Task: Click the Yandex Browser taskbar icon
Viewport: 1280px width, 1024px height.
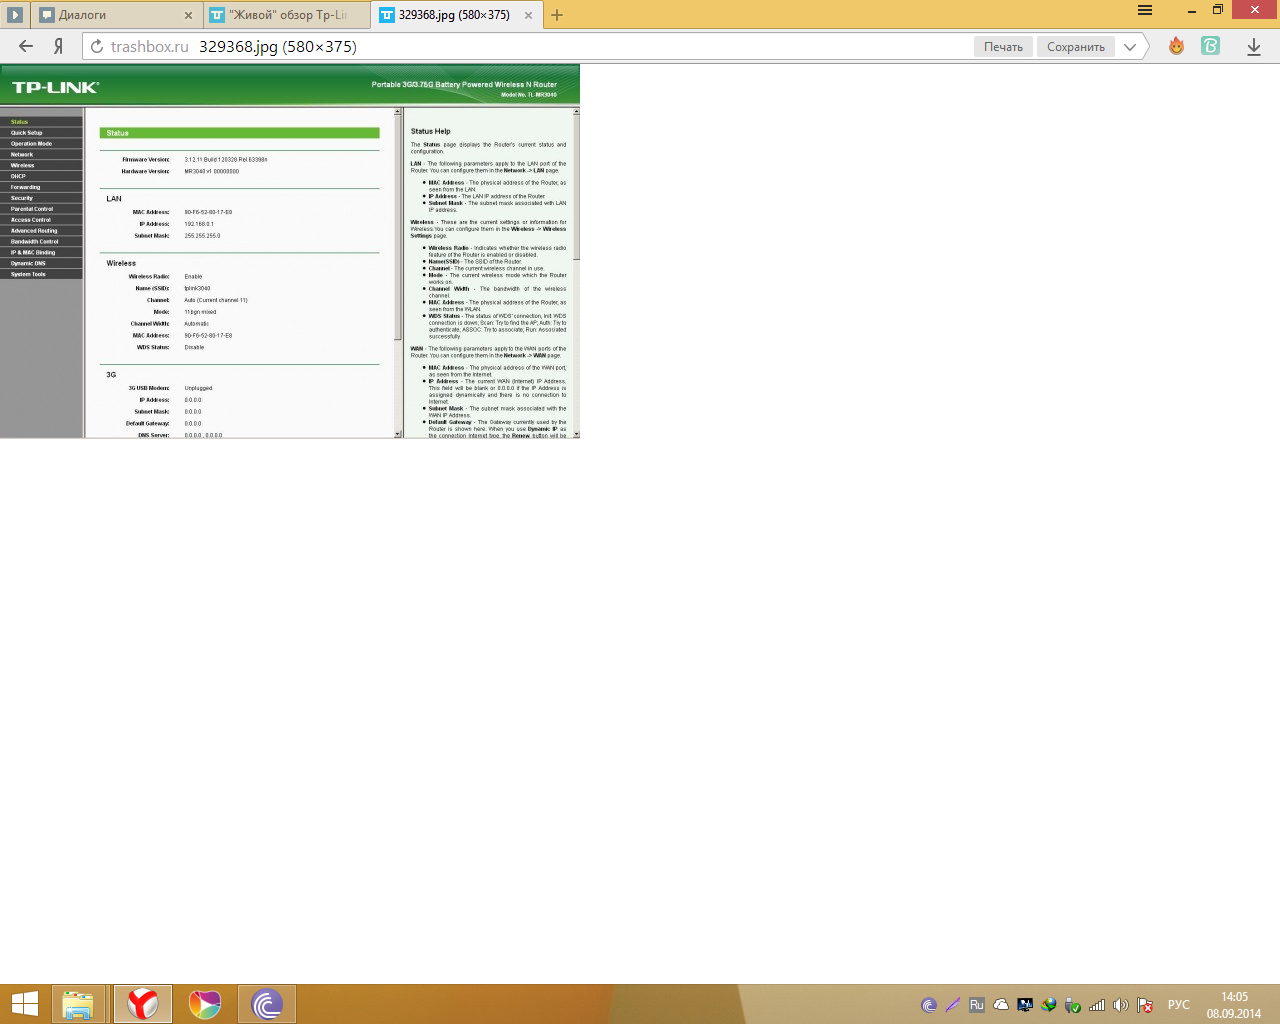Action: pos(143,1004)
